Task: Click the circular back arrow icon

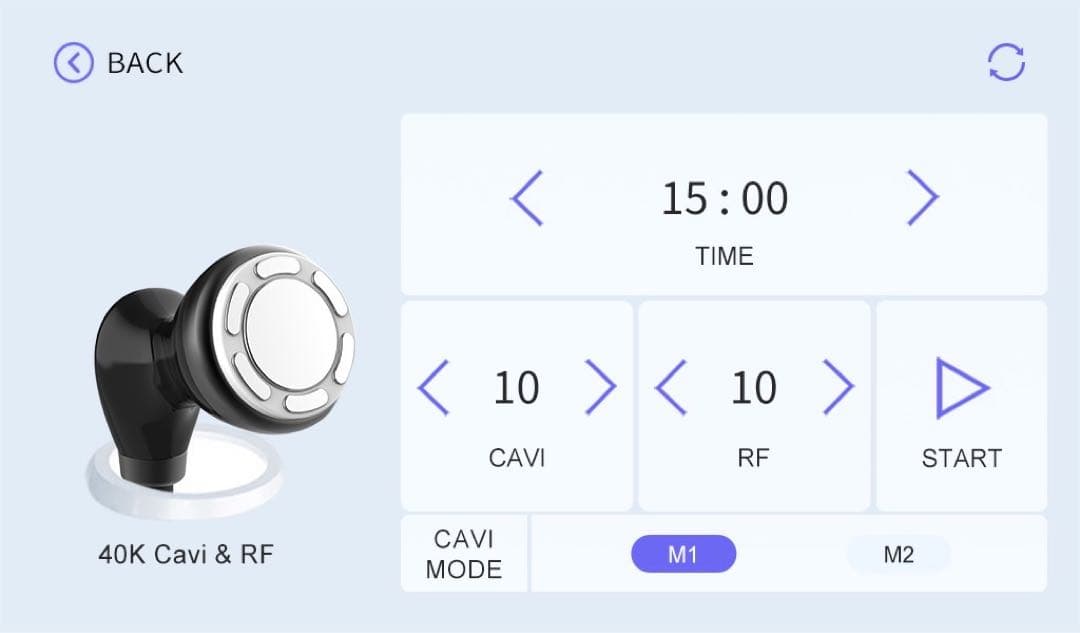Action: 73,63
